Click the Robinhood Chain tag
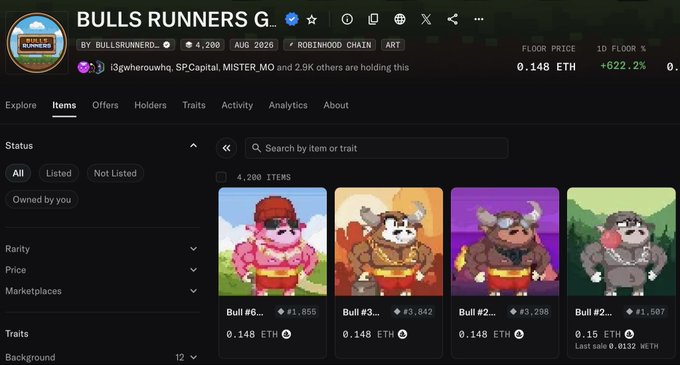The image size is (680, 365). 330,45
